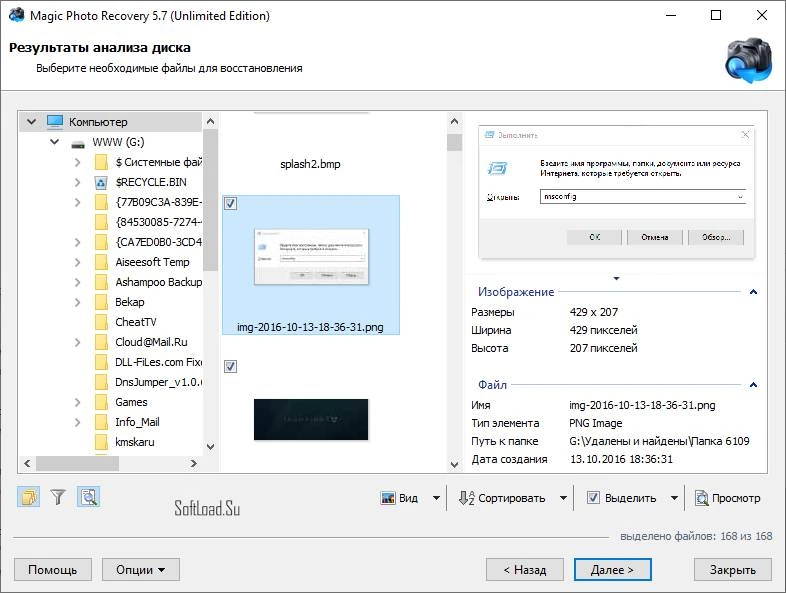786x593 pixels.
Task: Expand the Bekap folder node
Action: 78,302
